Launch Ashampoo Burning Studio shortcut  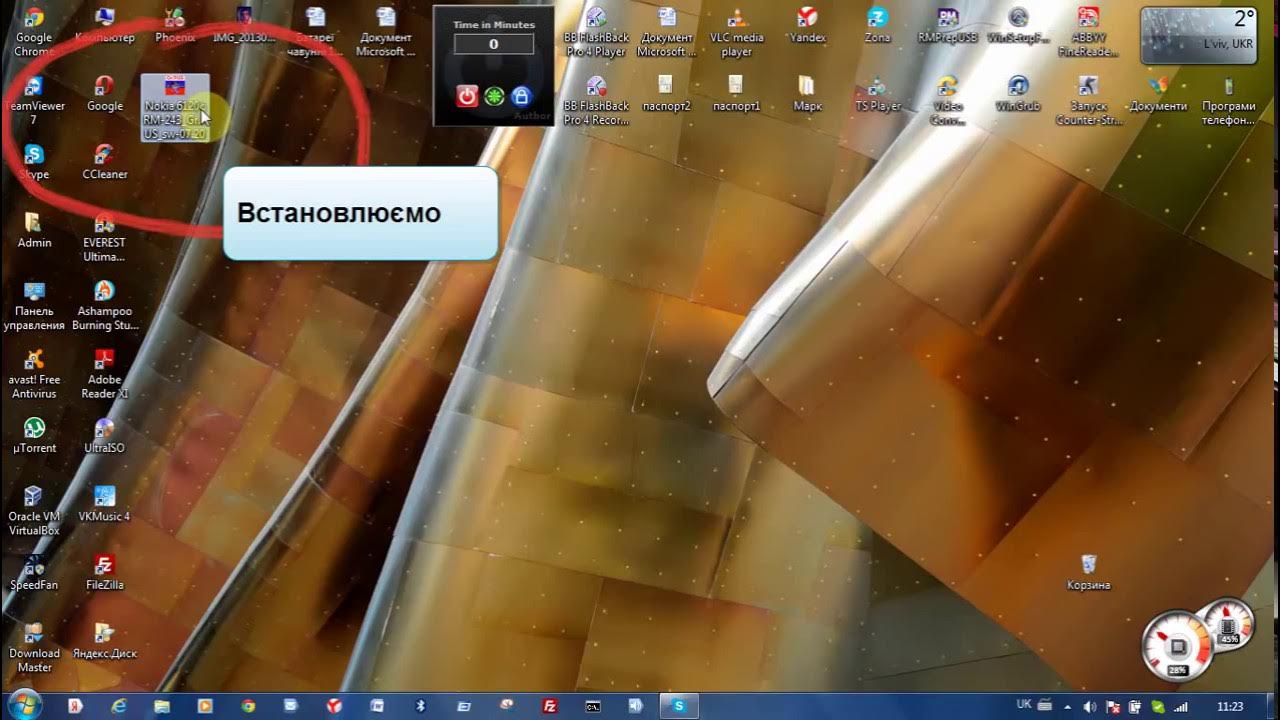click(x=104, y=305)
